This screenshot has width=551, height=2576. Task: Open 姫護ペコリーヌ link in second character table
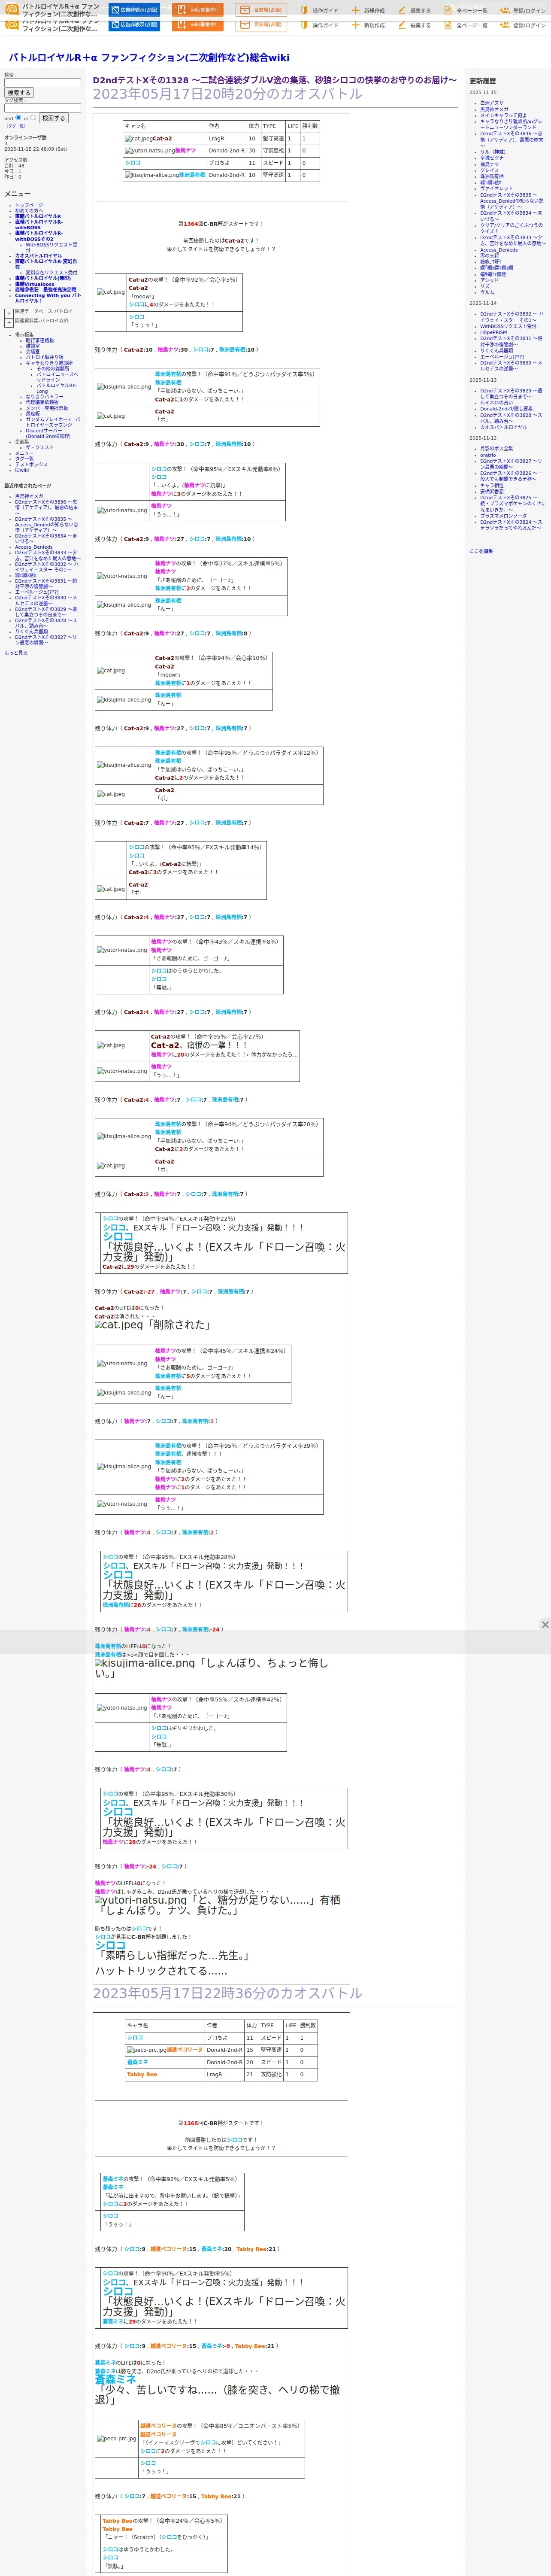184,2050
